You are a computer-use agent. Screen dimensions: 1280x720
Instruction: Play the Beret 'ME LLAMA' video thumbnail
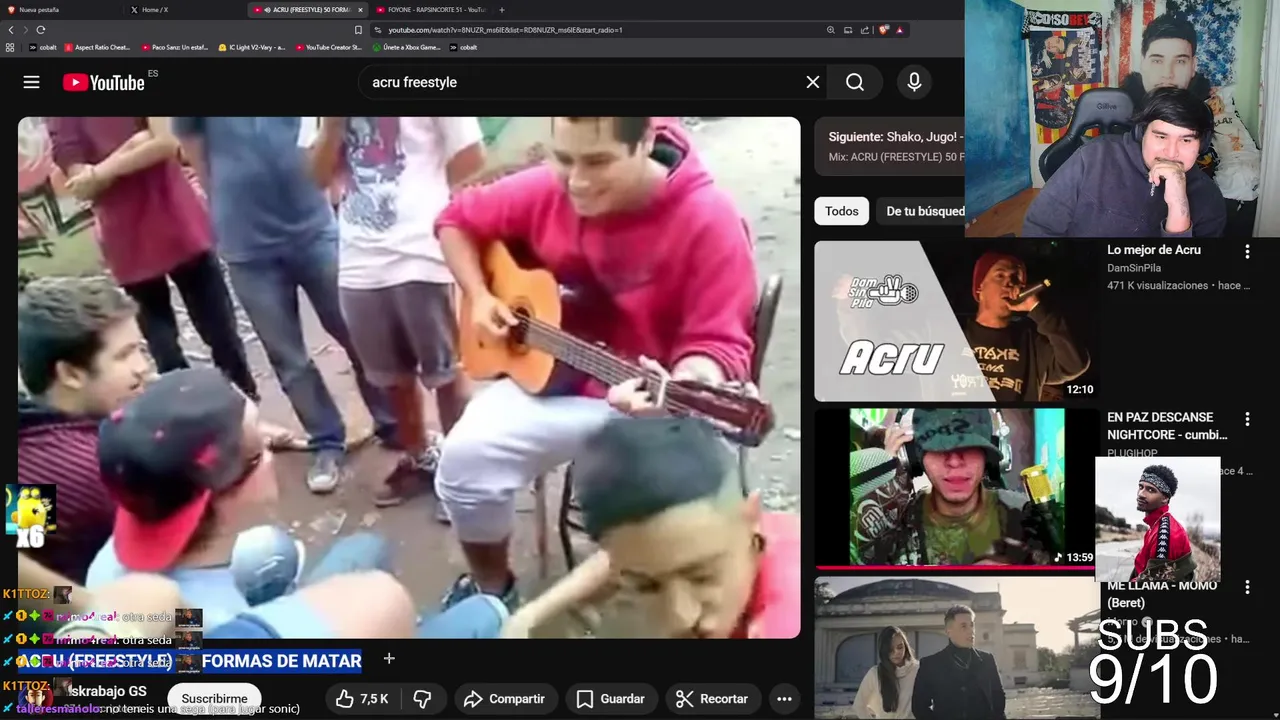(955, 648)
